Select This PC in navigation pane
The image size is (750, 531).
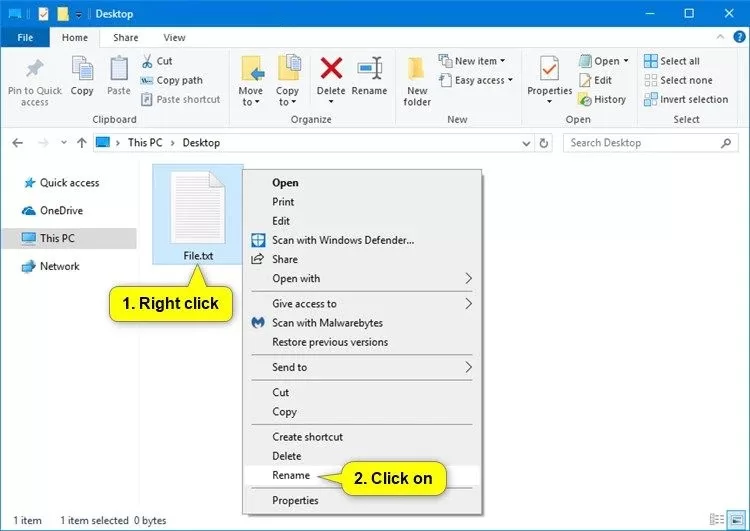pos(69,238)
